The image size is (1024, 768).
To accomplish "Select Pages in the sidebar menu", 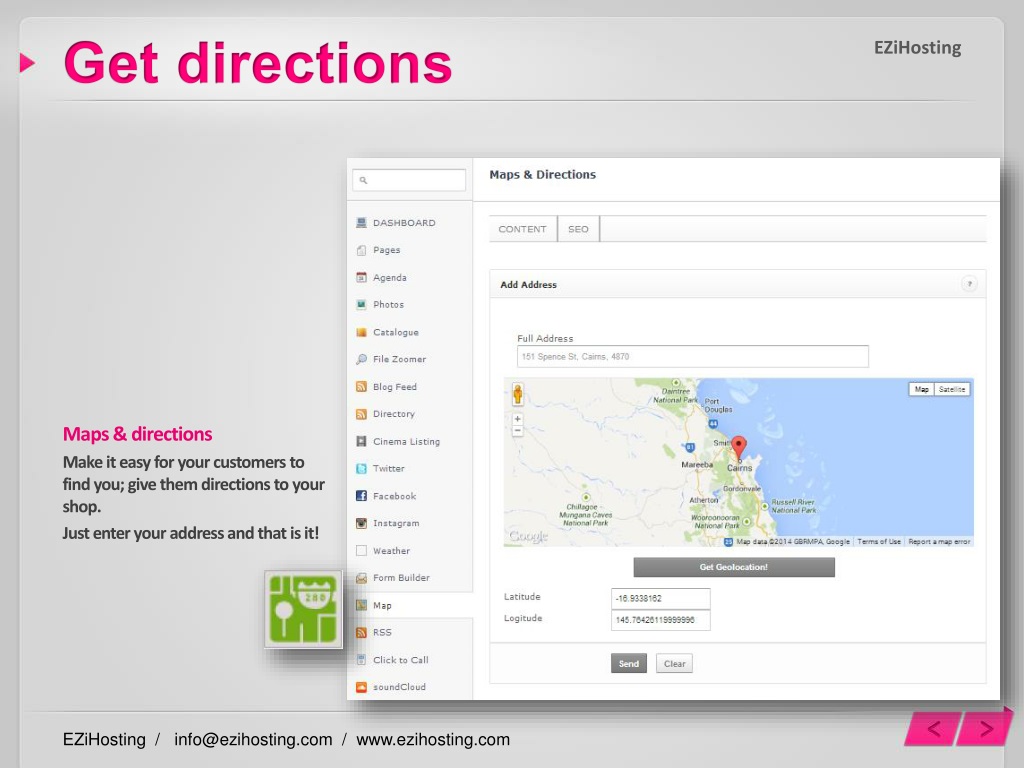I will (x=387, y=250).
